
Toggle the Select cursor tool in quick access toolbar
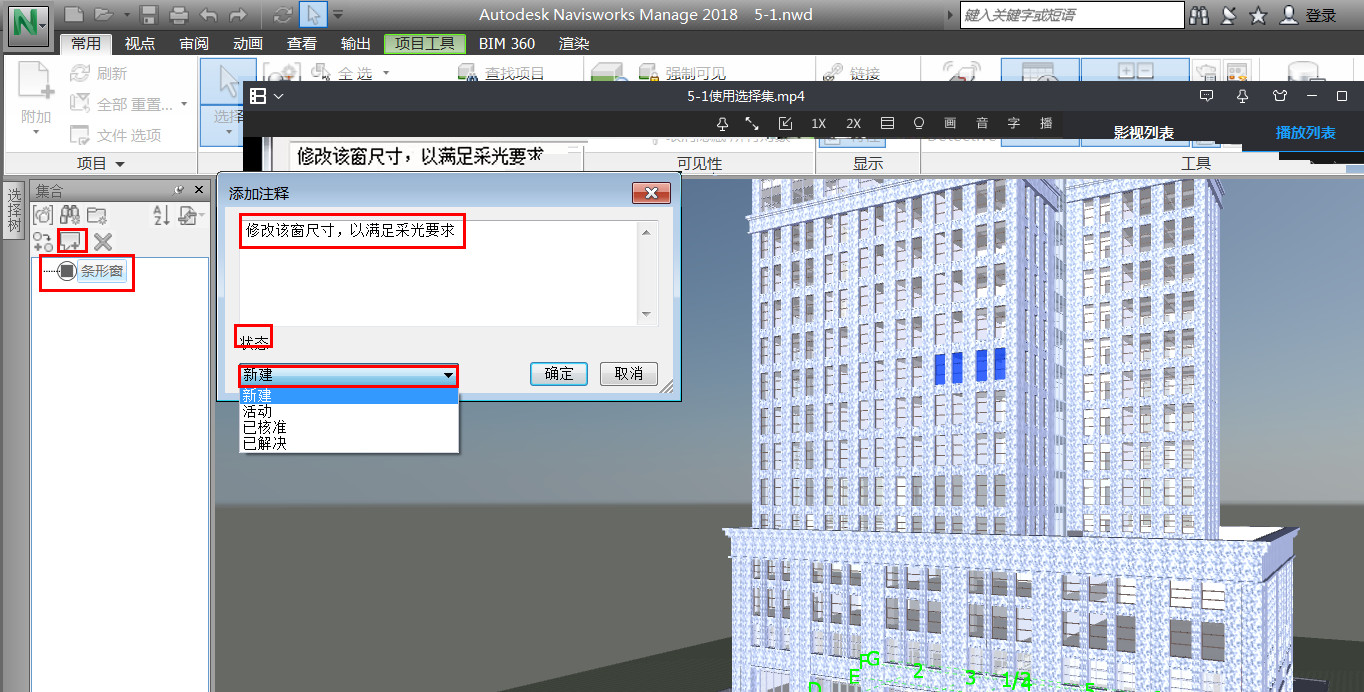tap(312, 15)
